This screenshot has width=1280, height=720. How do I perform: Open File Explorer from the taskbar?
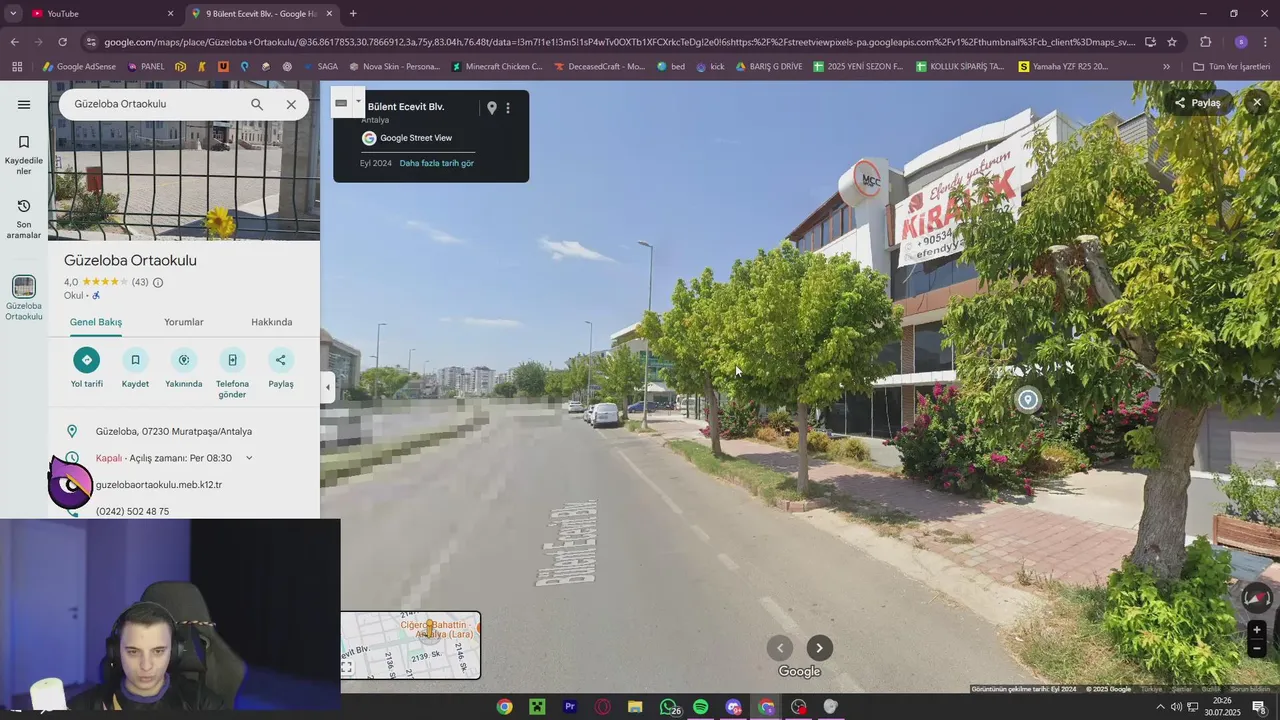point(635,707)
